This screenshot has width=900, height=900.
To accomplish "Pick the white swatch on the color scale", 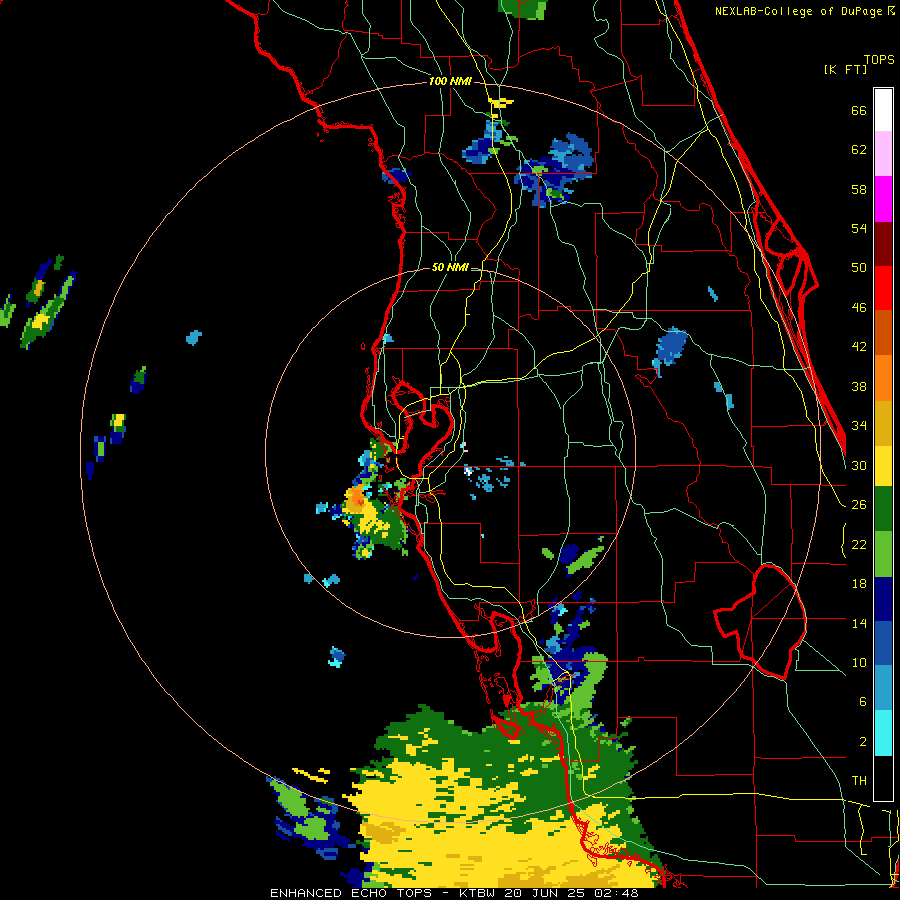I will click(x=883, y=110).
